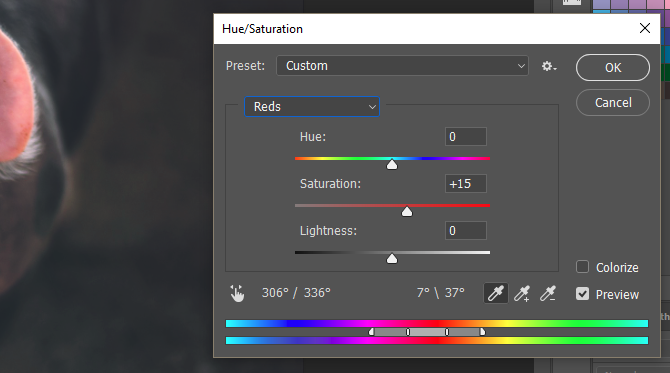This screenshot has width=670, height=373.
Task: Close the Hue/Saturation dialog
Action: [x=645, y=28]
